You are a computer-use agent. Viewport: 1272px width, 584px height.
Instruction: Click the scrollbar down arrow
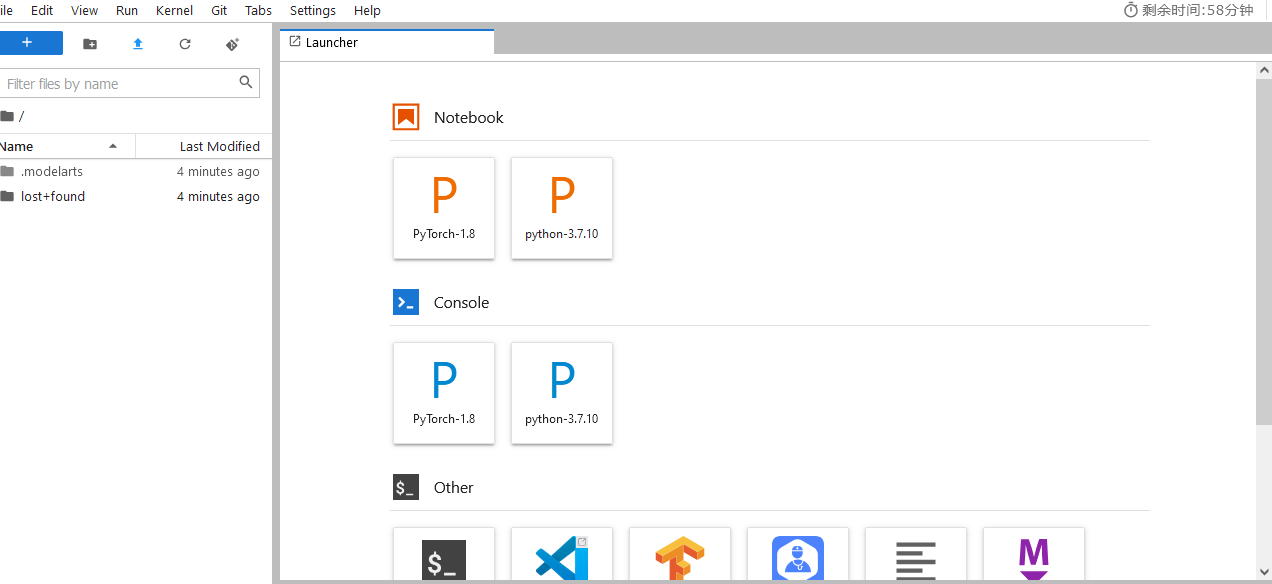[x=1264, y=570]
